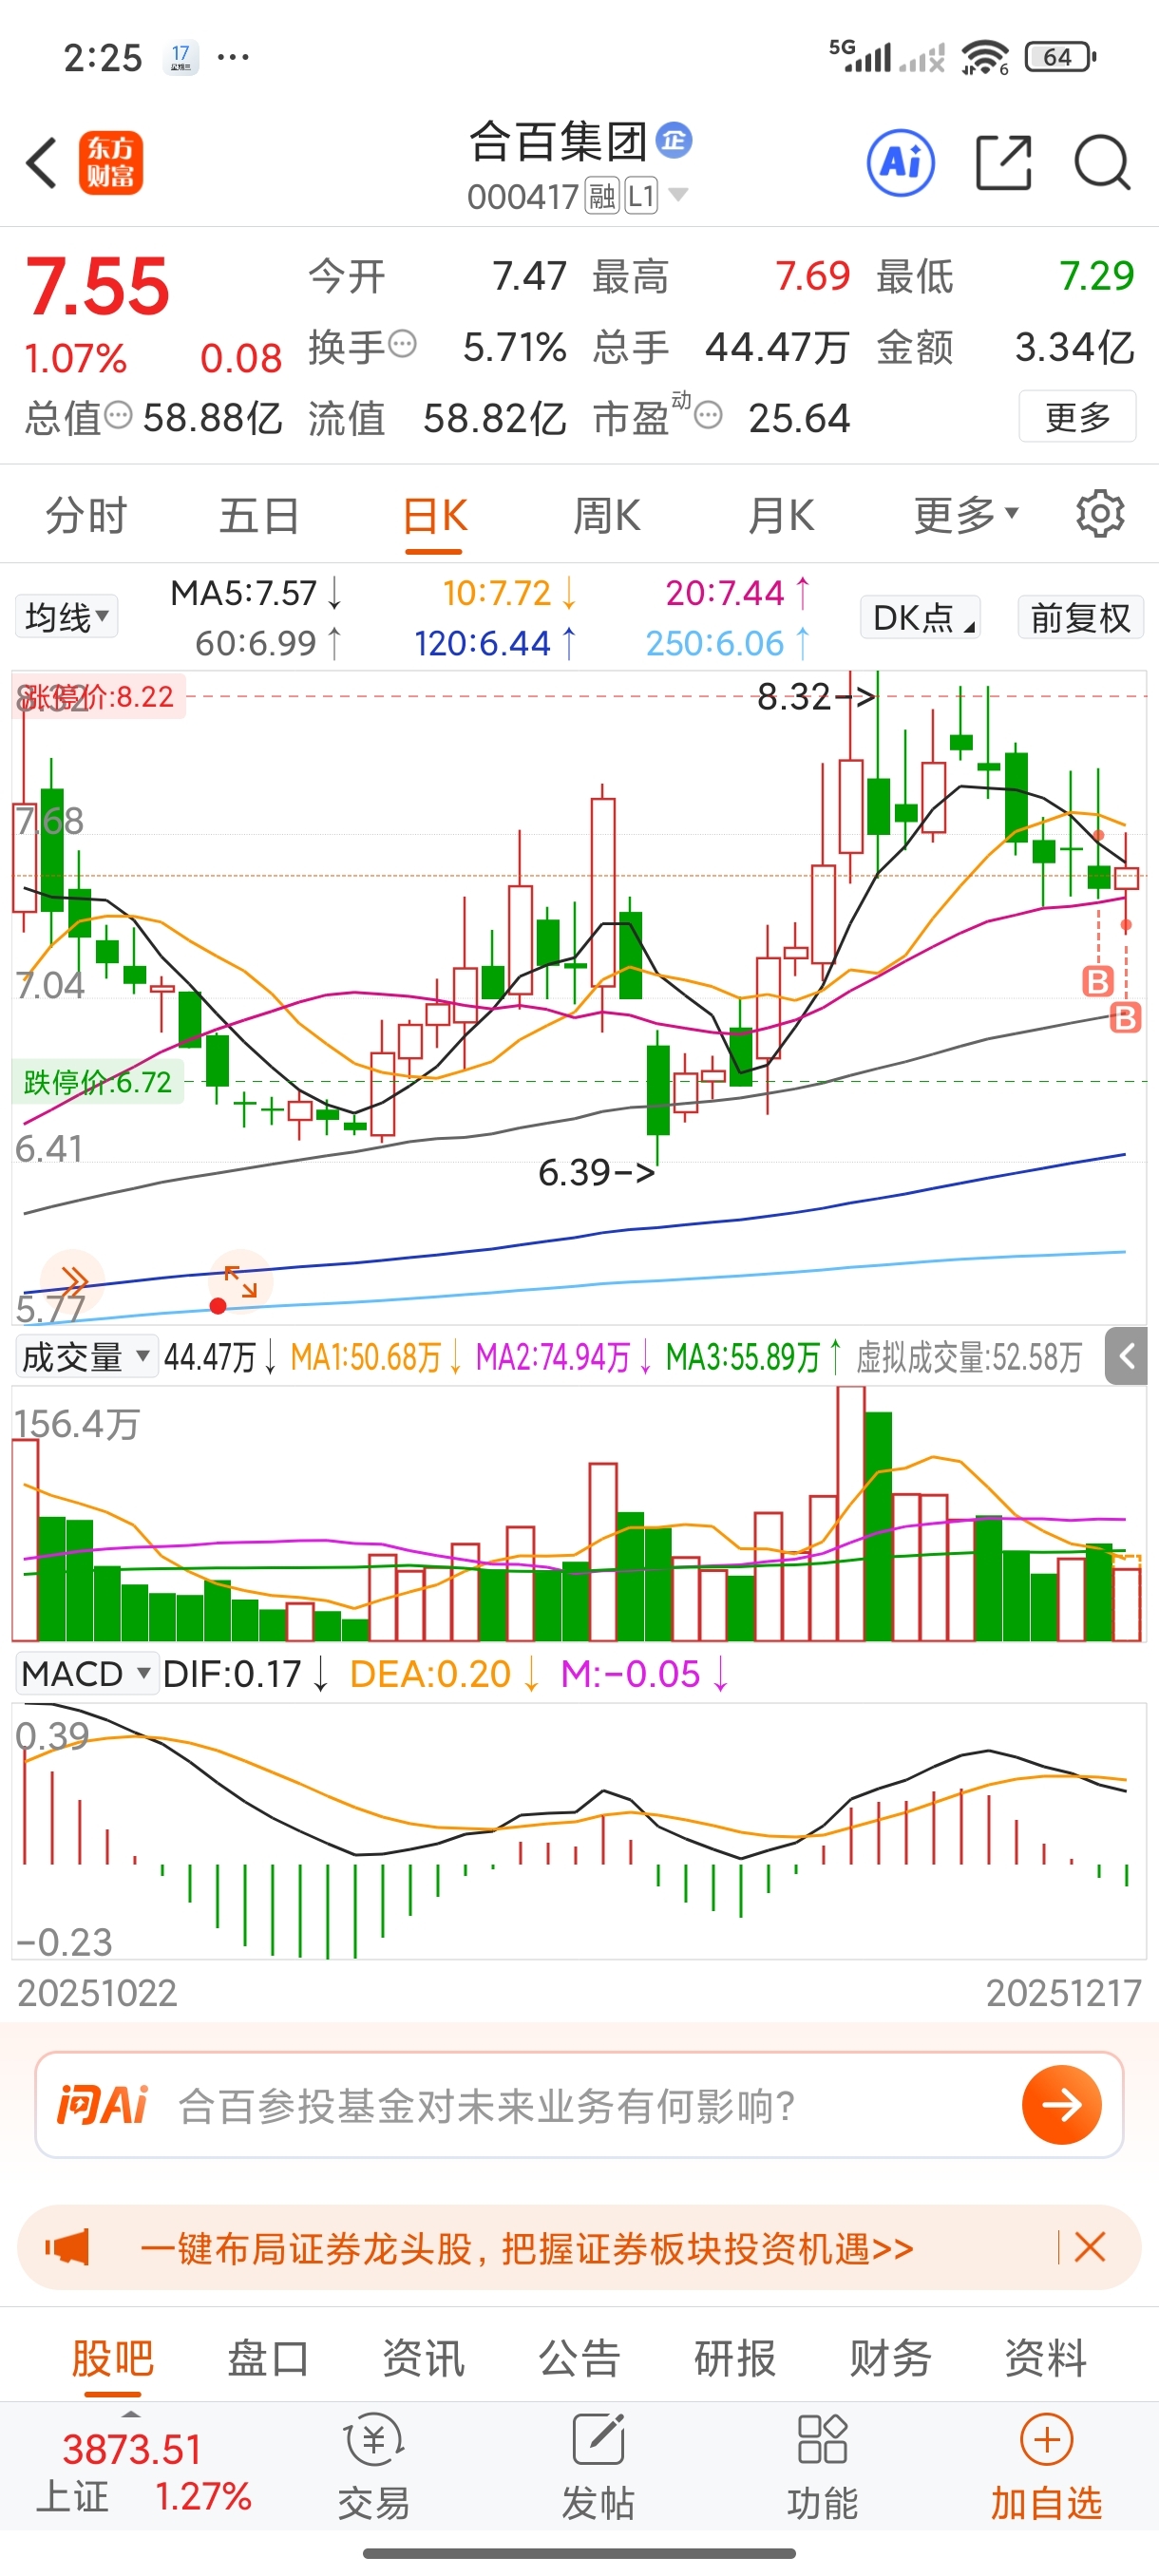
Task: Tap the lower red B buy marker
Action: [x=1125, y=1018]
